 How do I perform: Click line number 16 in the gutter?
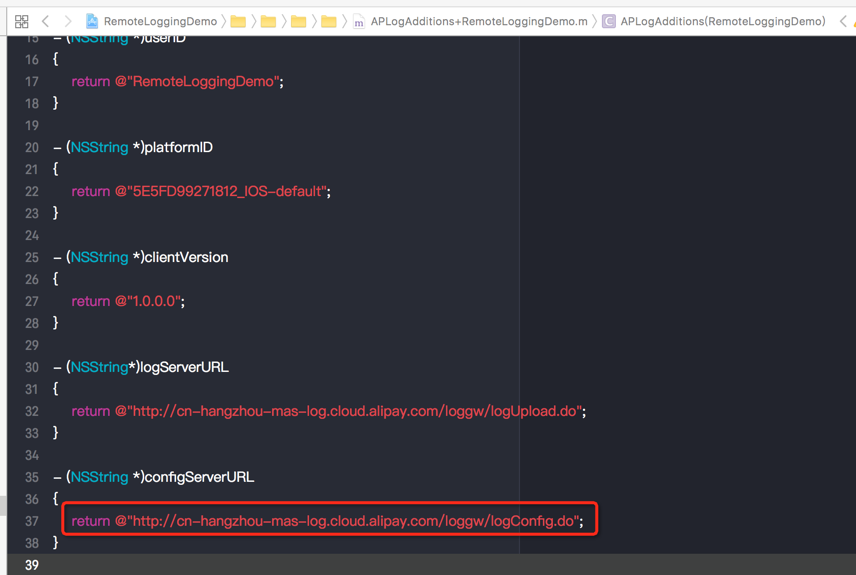coord(32,60)
